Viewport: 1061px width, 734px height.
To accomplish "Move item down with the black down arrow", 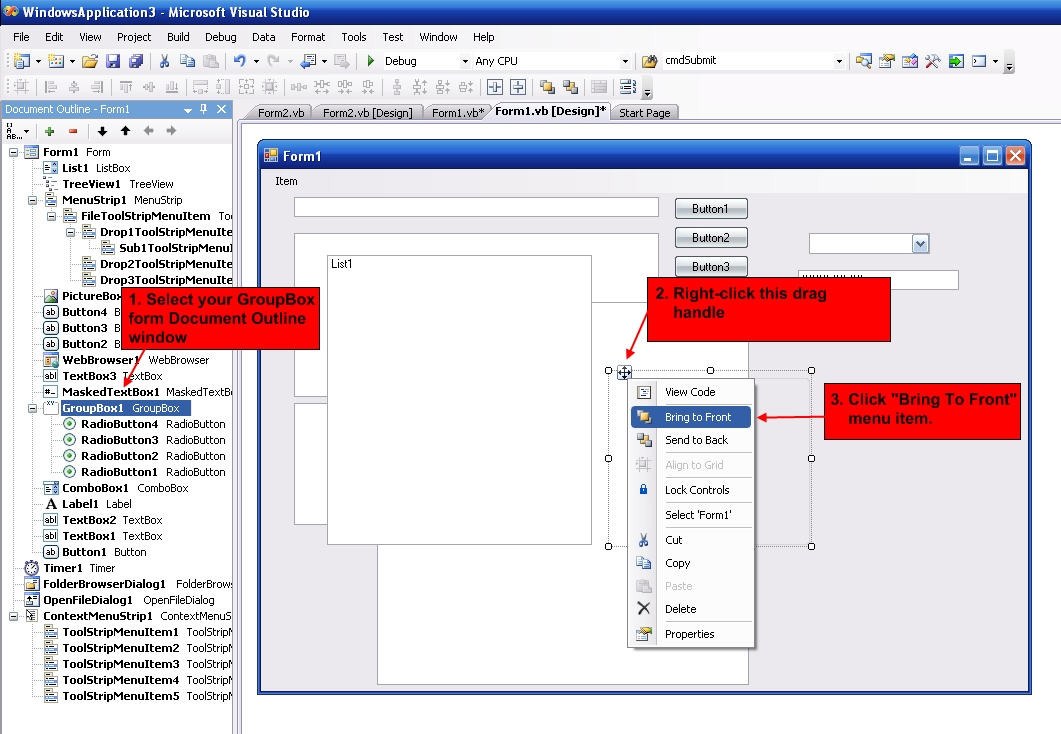I will (x=102, y=131).
